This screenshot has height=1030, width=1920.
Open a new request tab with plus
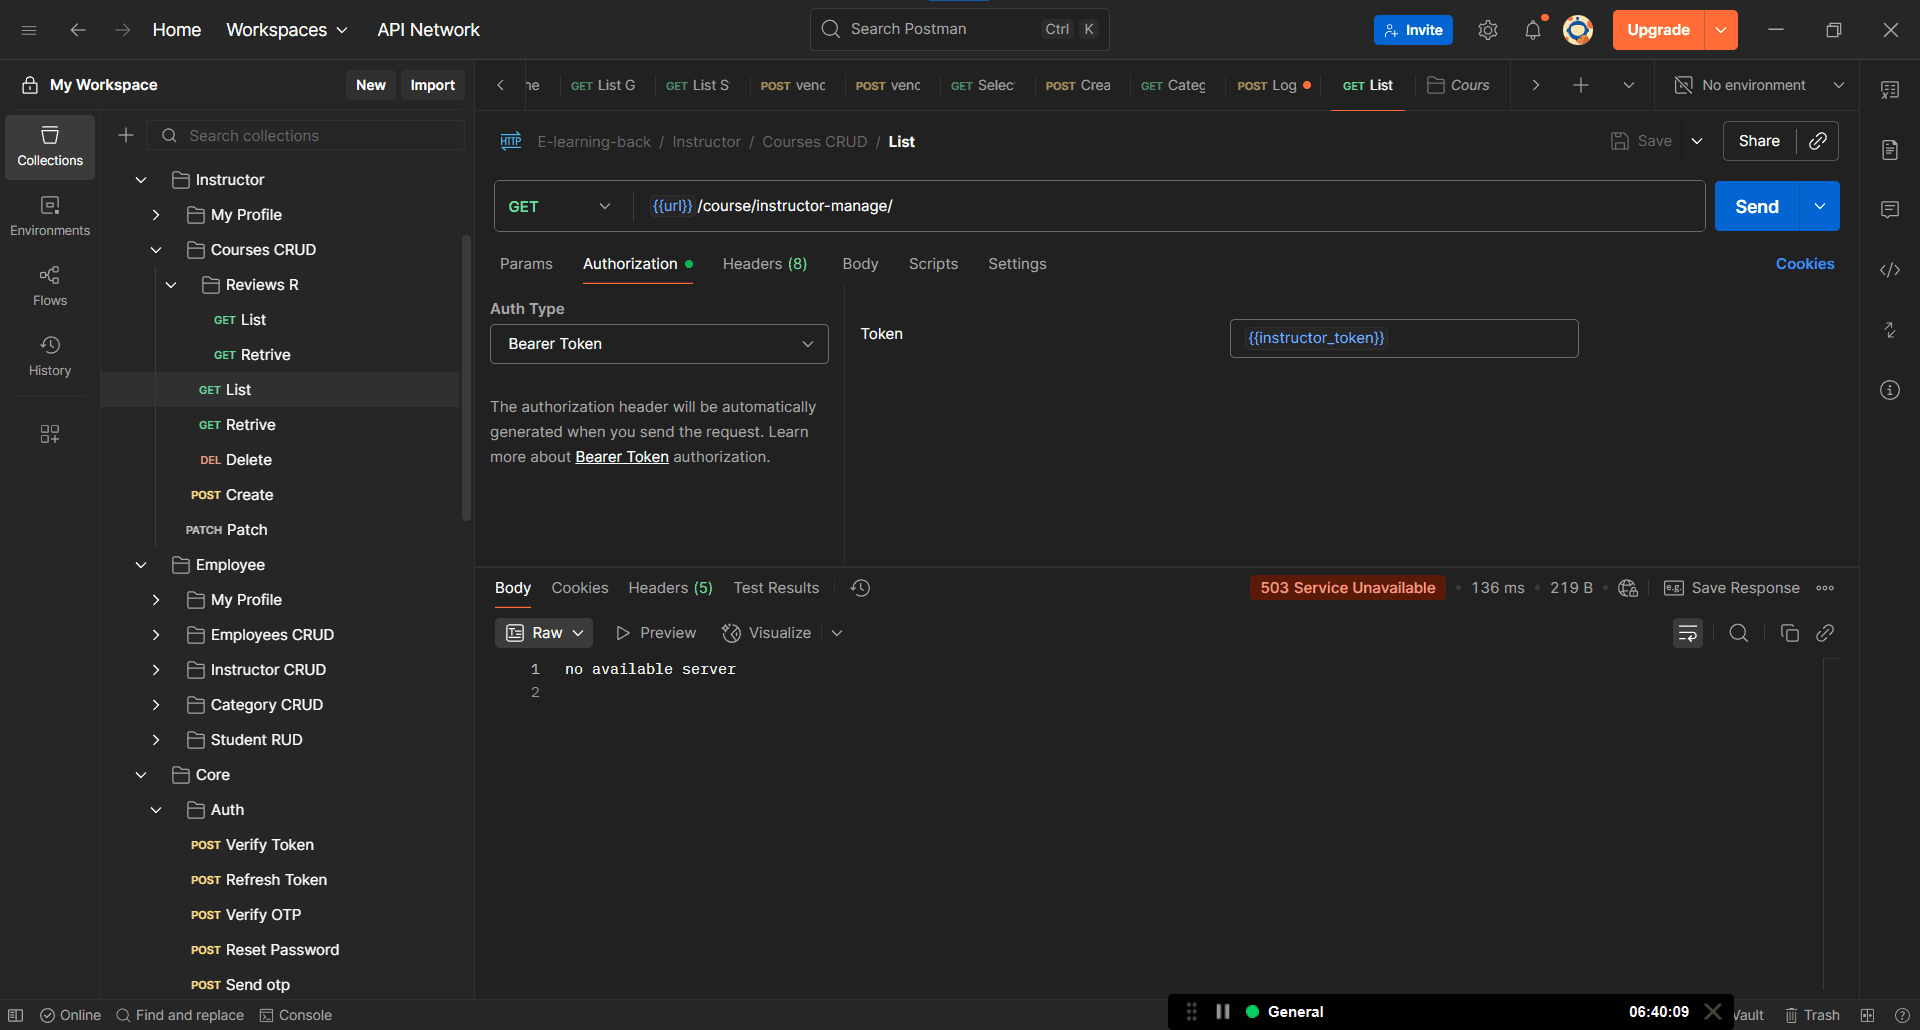click(x=1581, y=85)
